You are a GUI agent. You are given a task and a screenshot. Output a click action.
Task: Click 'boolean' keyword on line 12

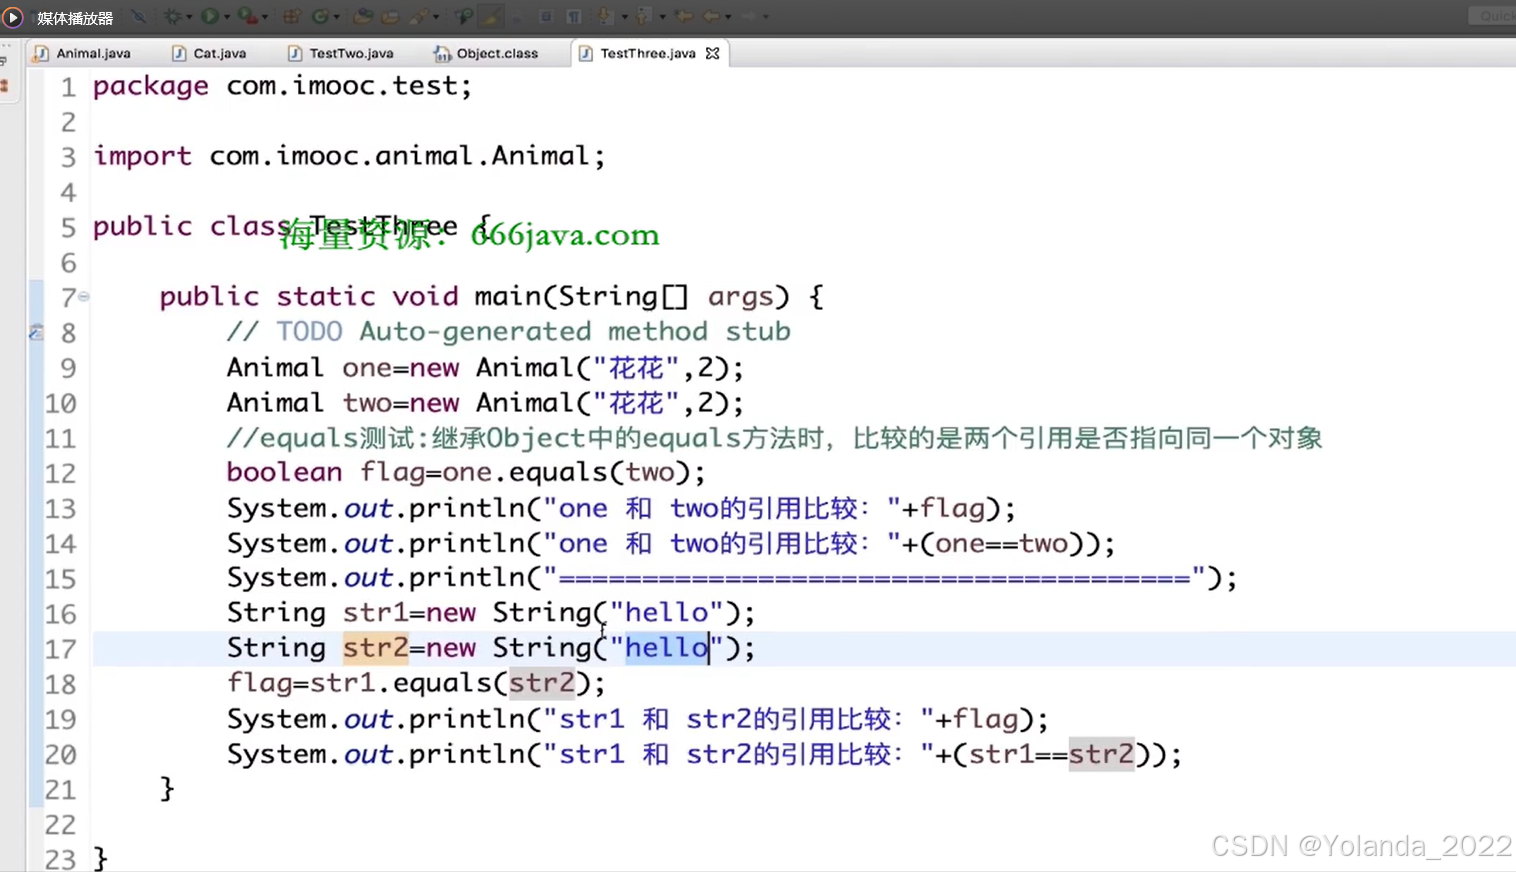(x=284, y=472)
